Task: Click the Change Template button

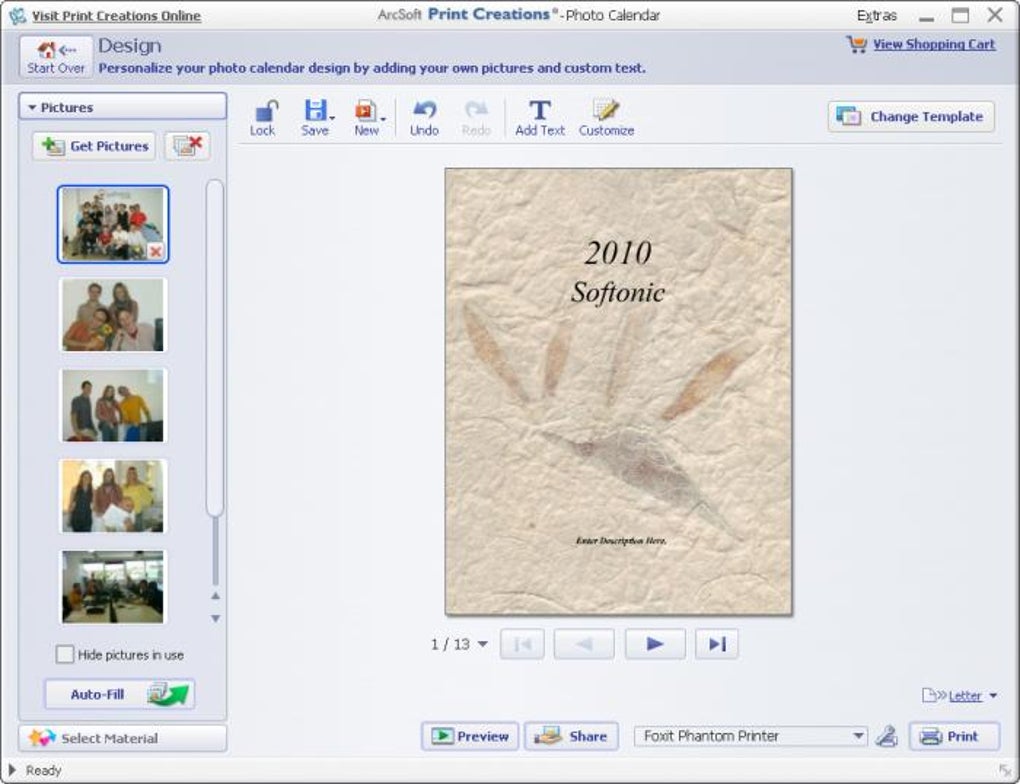Action: pyautogui.click(x=911, y=116)
